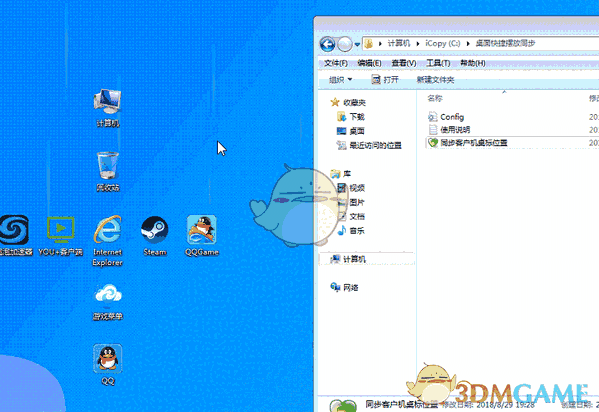
Task: Select 收藏夹 in the navigation pane
Action: click(348, 102)
